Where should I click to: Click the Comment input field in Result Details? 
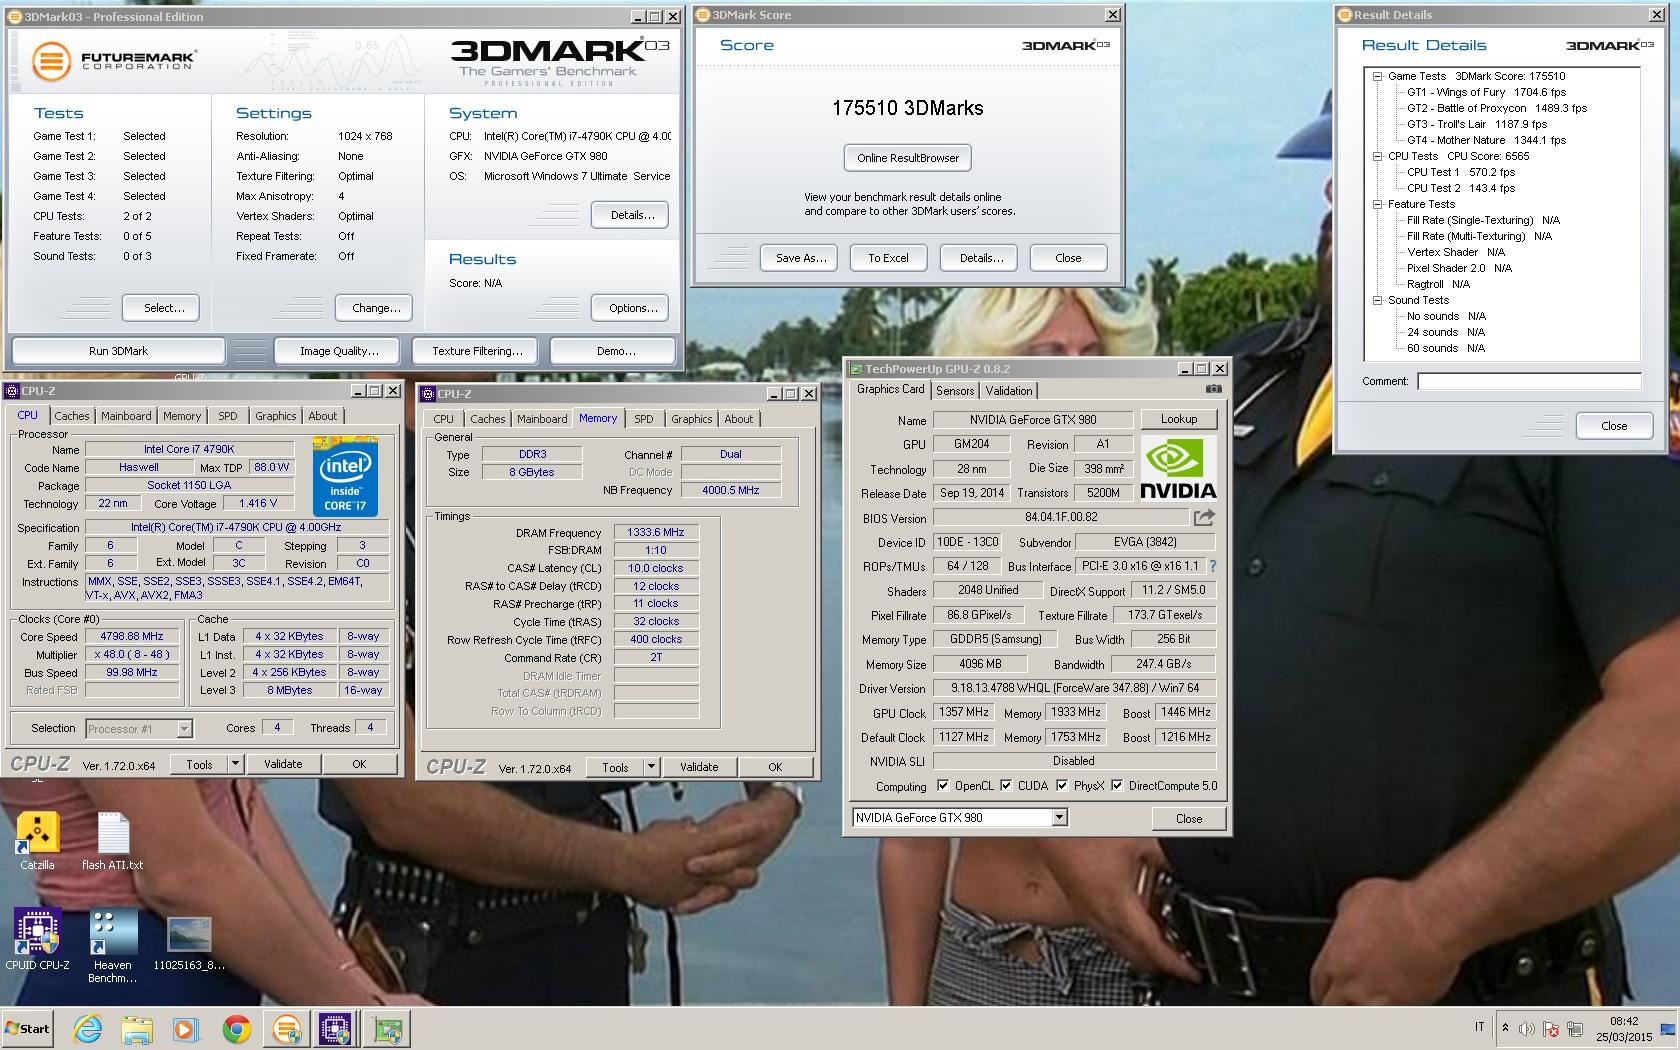(x=1529, y=381)
